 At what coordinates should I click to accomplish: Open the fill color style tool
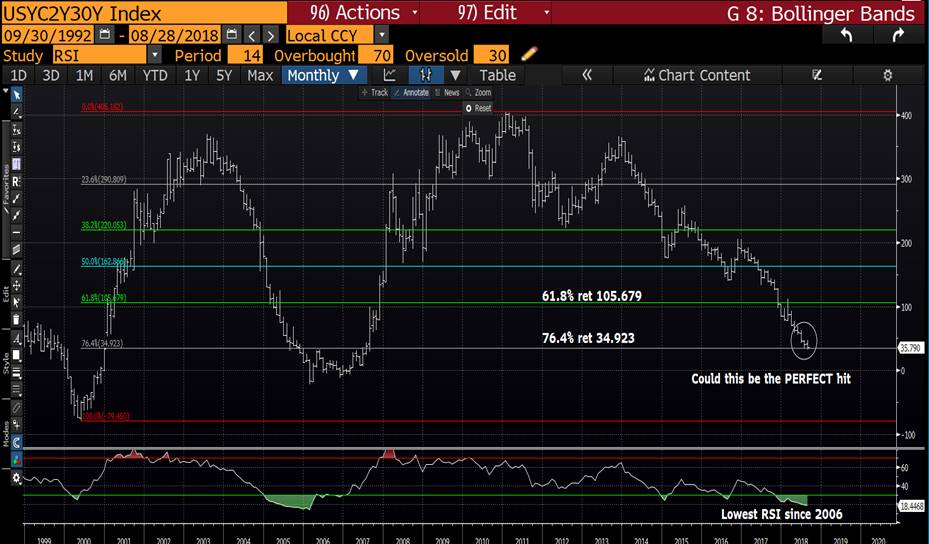[x=17, y=356]
